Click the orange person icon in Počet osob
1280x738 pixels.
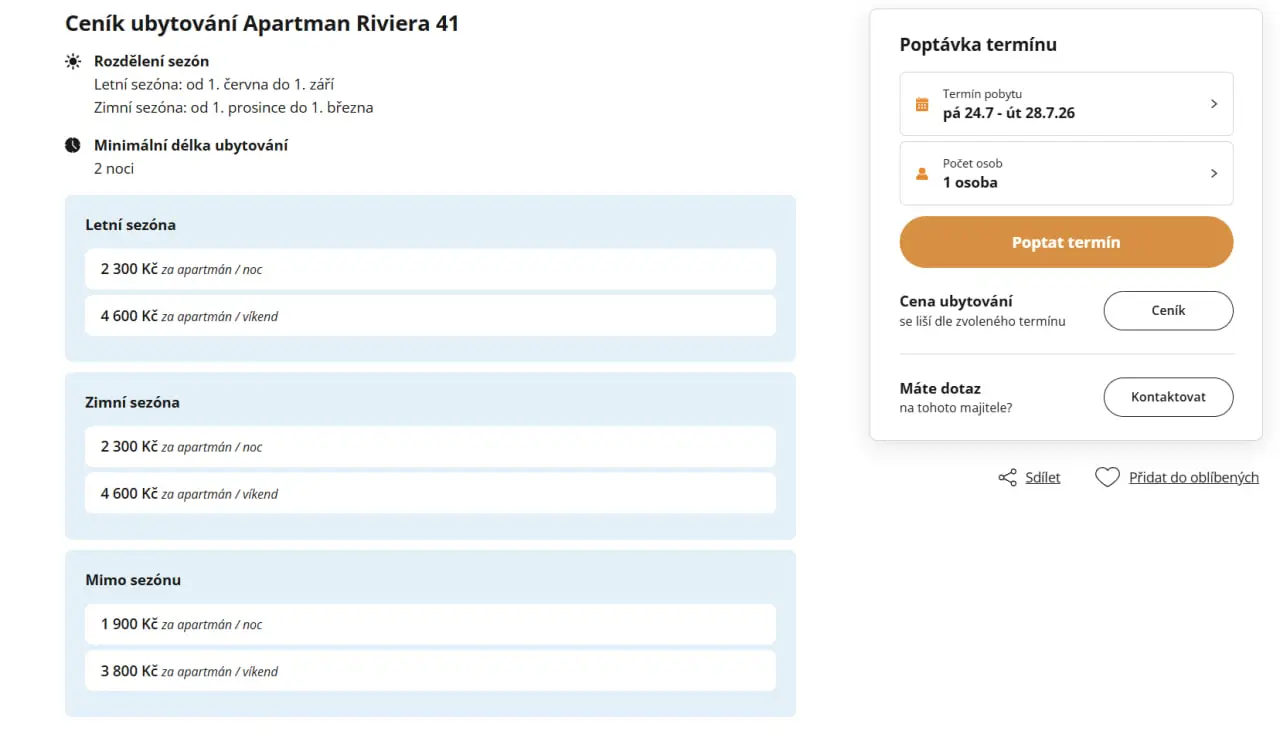922,173
